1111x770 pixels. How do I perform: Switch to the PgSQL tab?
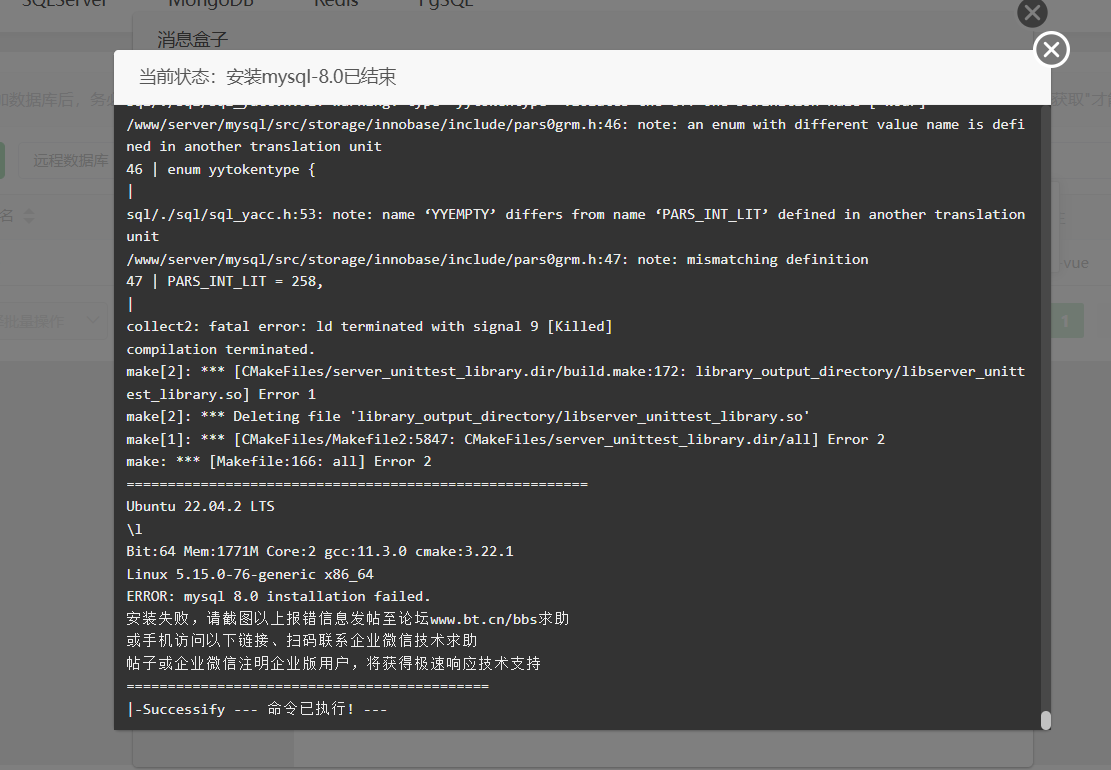(445, 3)
